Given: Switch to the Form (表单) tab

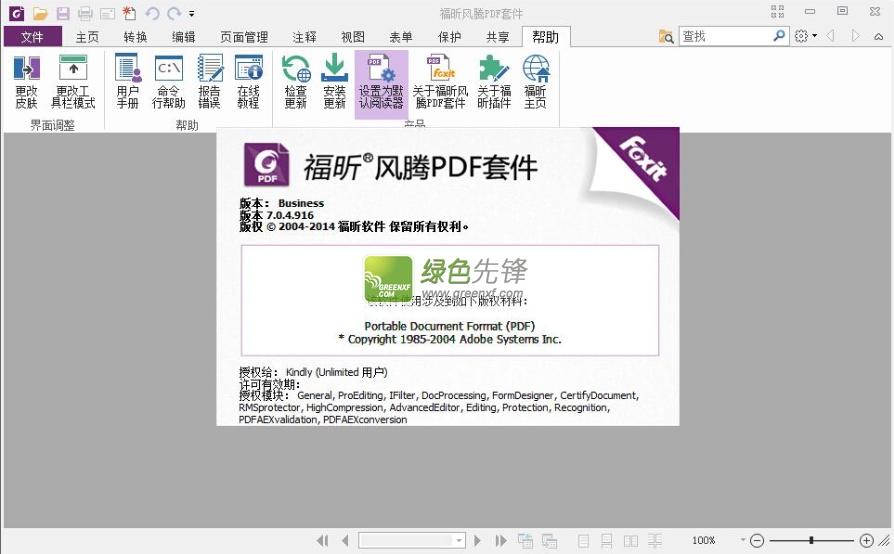Looking at the screenshot, I should tap(401, 37).
